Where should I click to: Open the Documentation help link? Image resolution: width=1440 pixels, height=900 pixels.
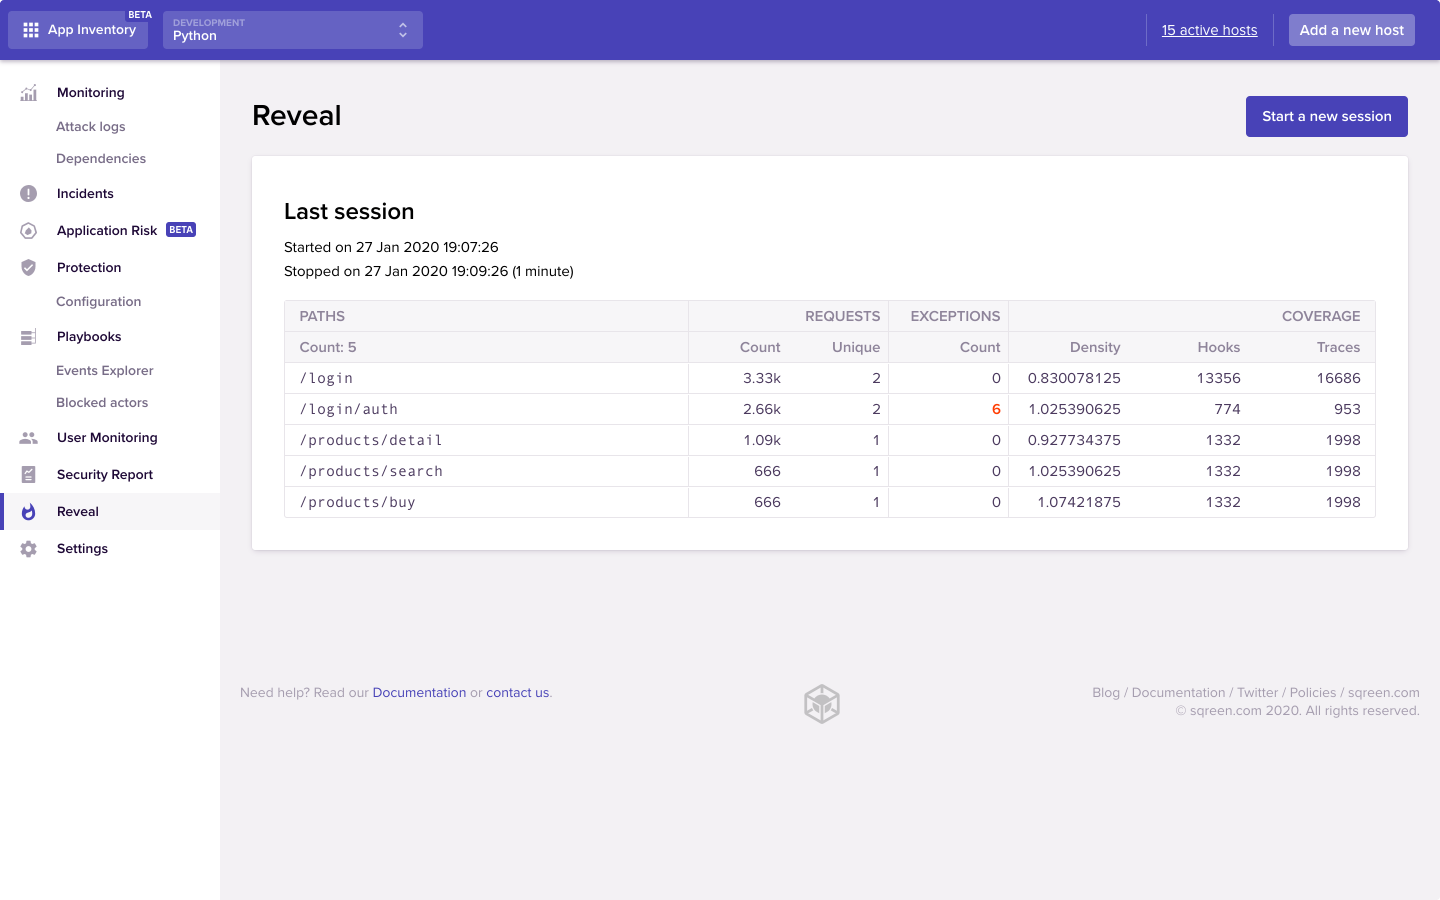[x=419, y=693]
